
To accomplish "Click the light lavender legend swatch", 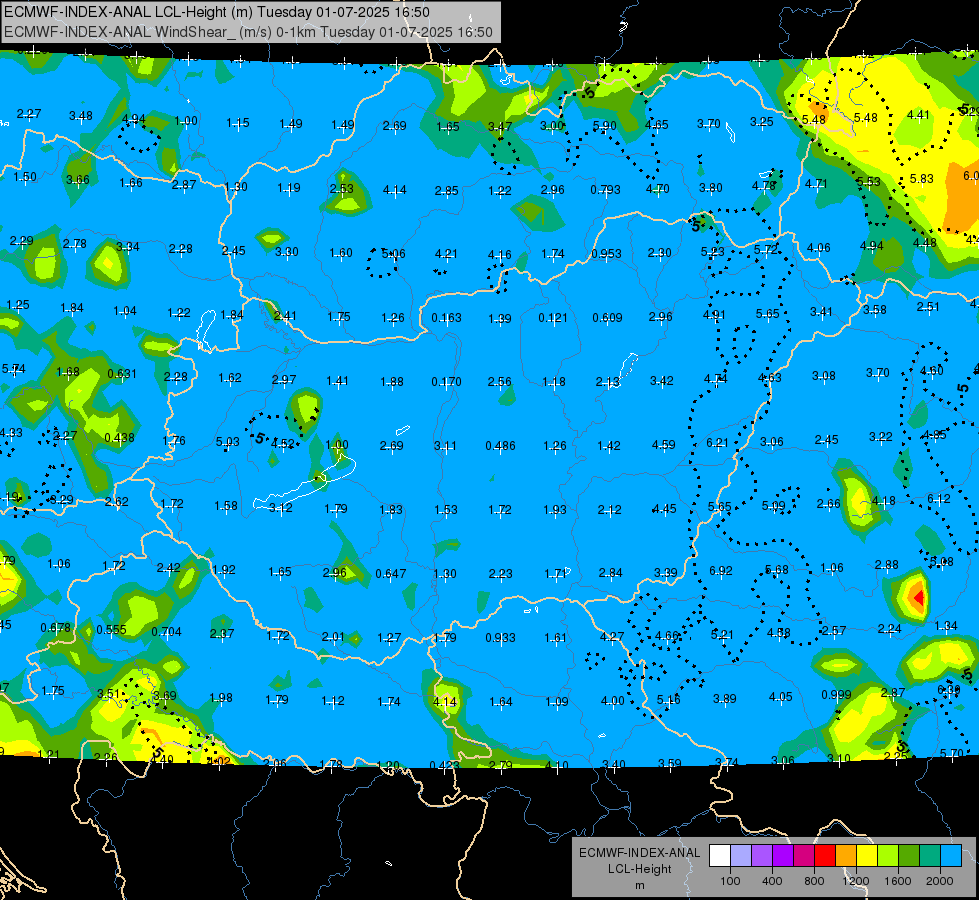I will coord(740,855).
